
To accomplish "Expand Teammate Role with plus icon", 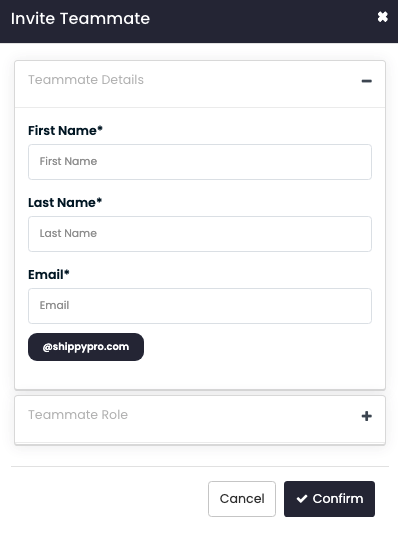I will [x=367, y=416].
